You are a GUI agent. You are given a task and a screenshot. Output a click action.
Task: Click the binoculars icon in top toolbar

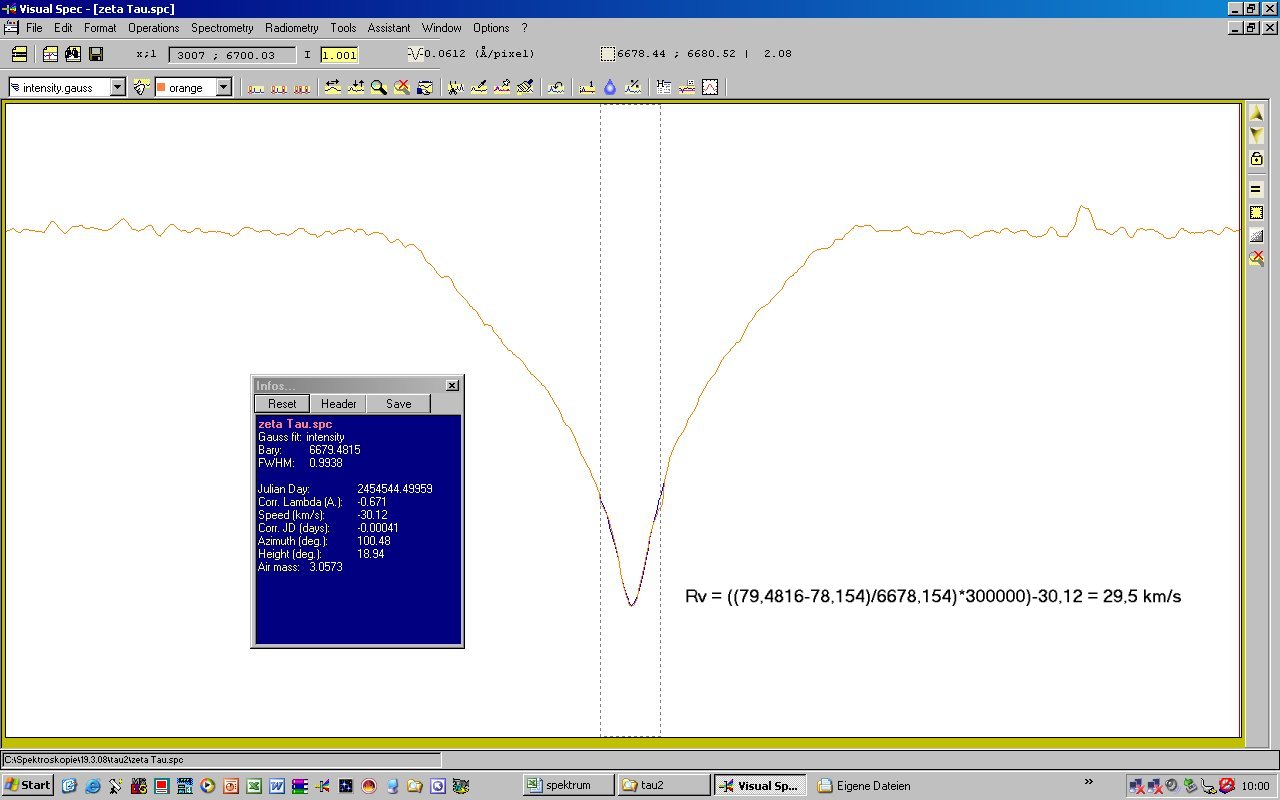tap(73, 54)
